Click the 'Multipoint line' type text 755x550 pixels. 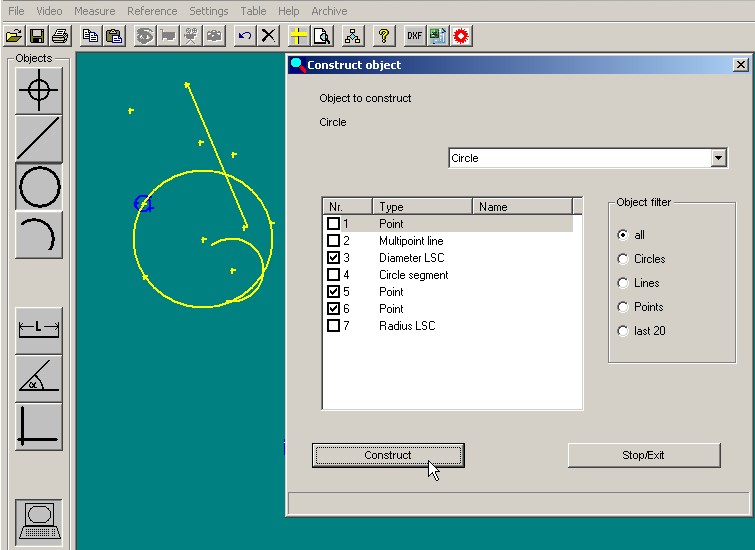pos(411,241)
